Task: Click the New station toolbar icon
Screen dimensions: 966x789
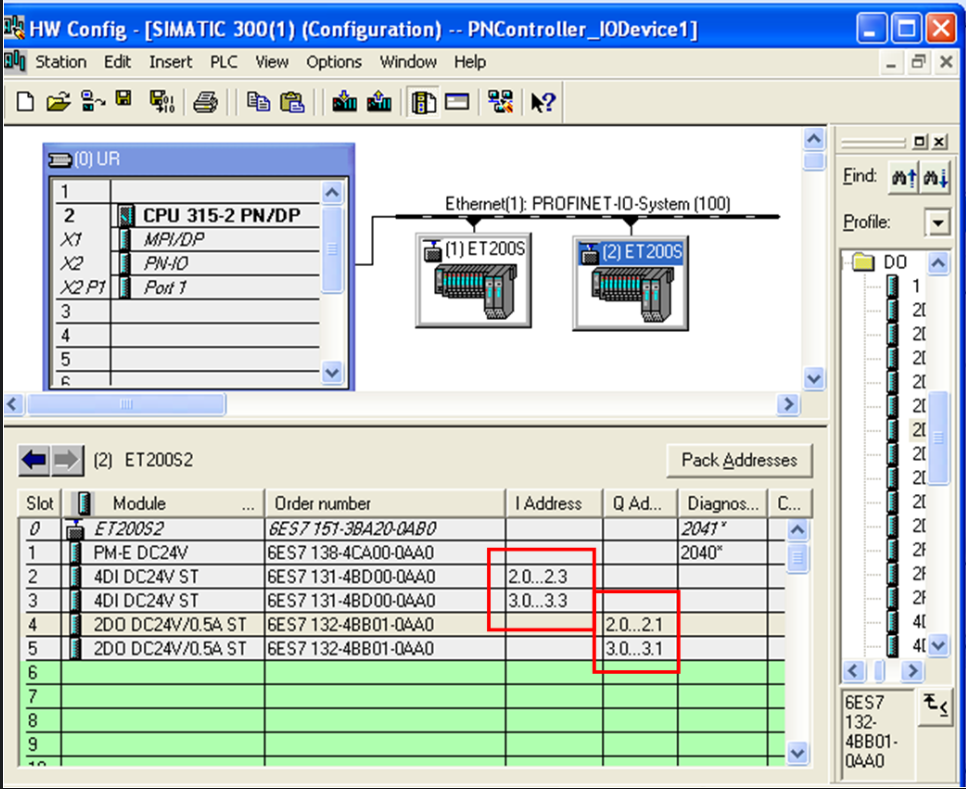Action: tap(25, 102)
